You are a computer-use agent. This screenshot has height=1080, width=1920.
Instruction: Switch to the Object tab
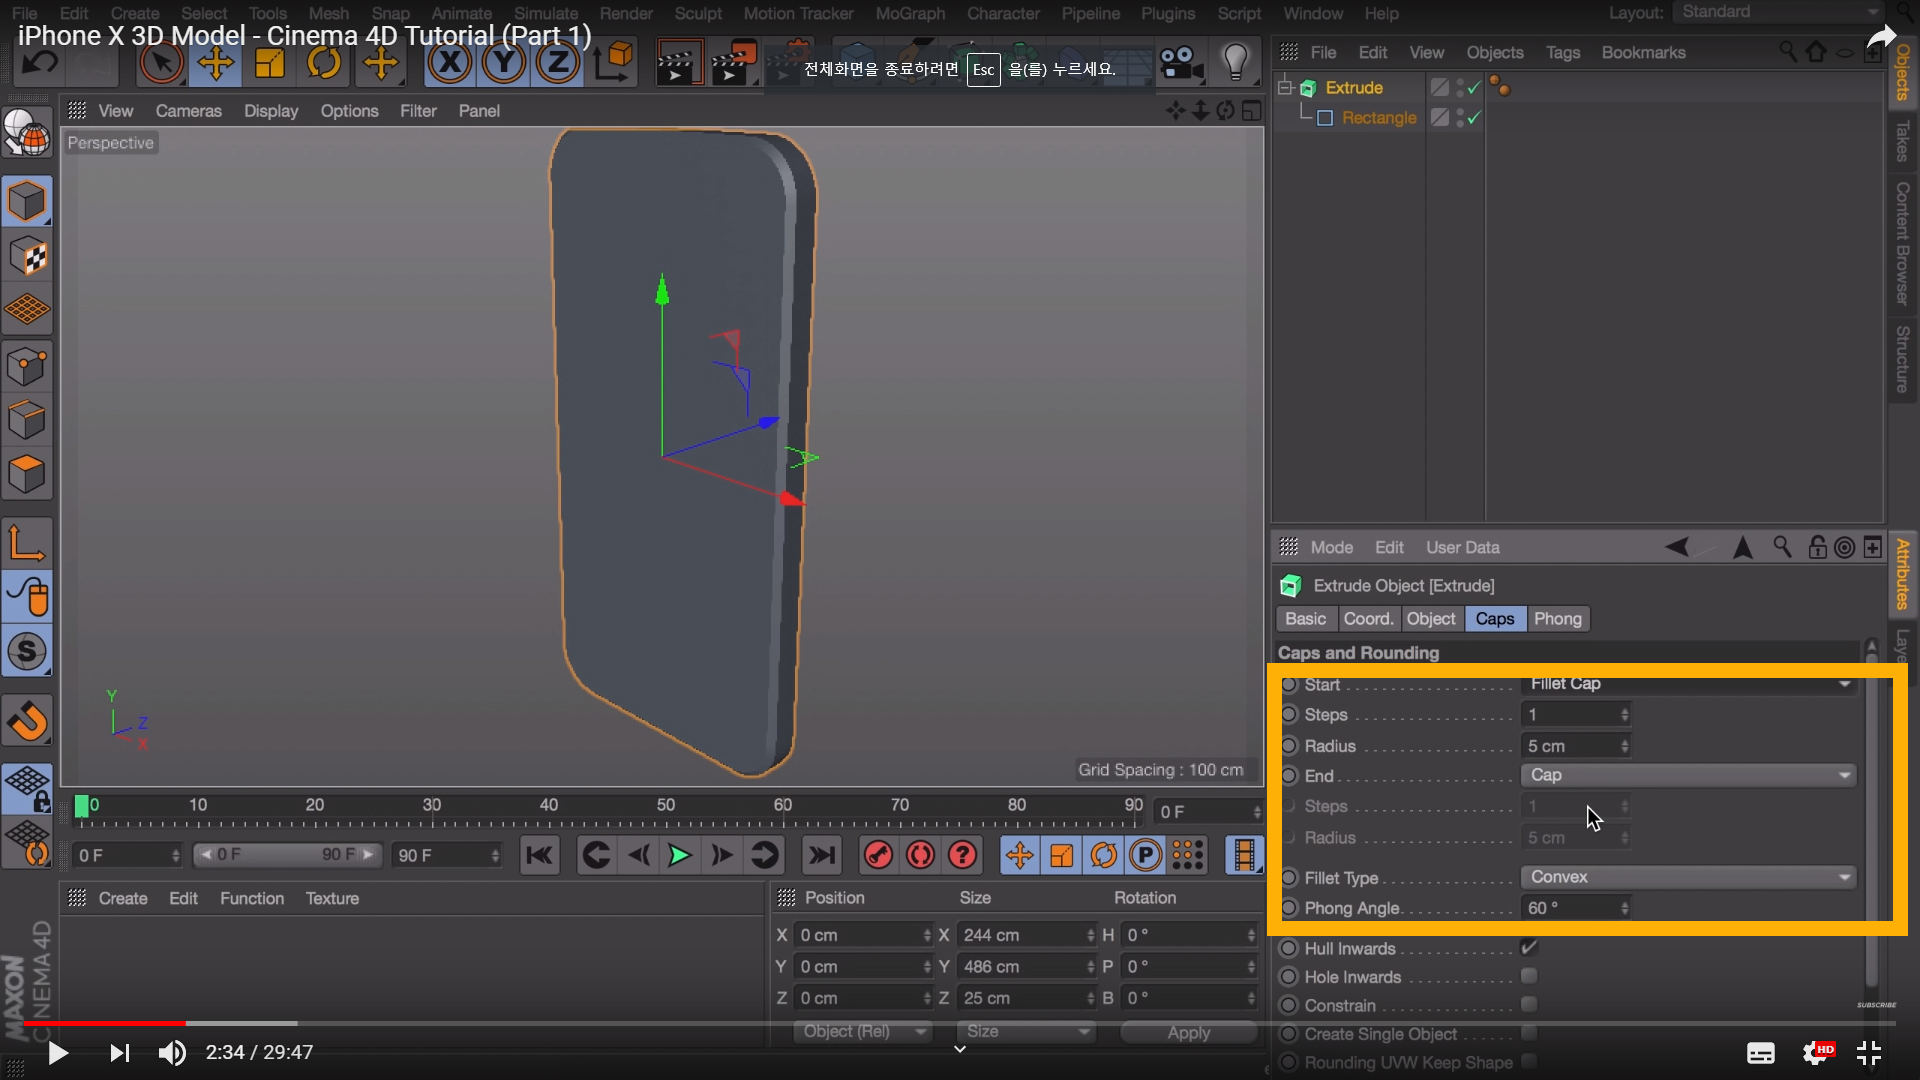[x=1431, y=619]
